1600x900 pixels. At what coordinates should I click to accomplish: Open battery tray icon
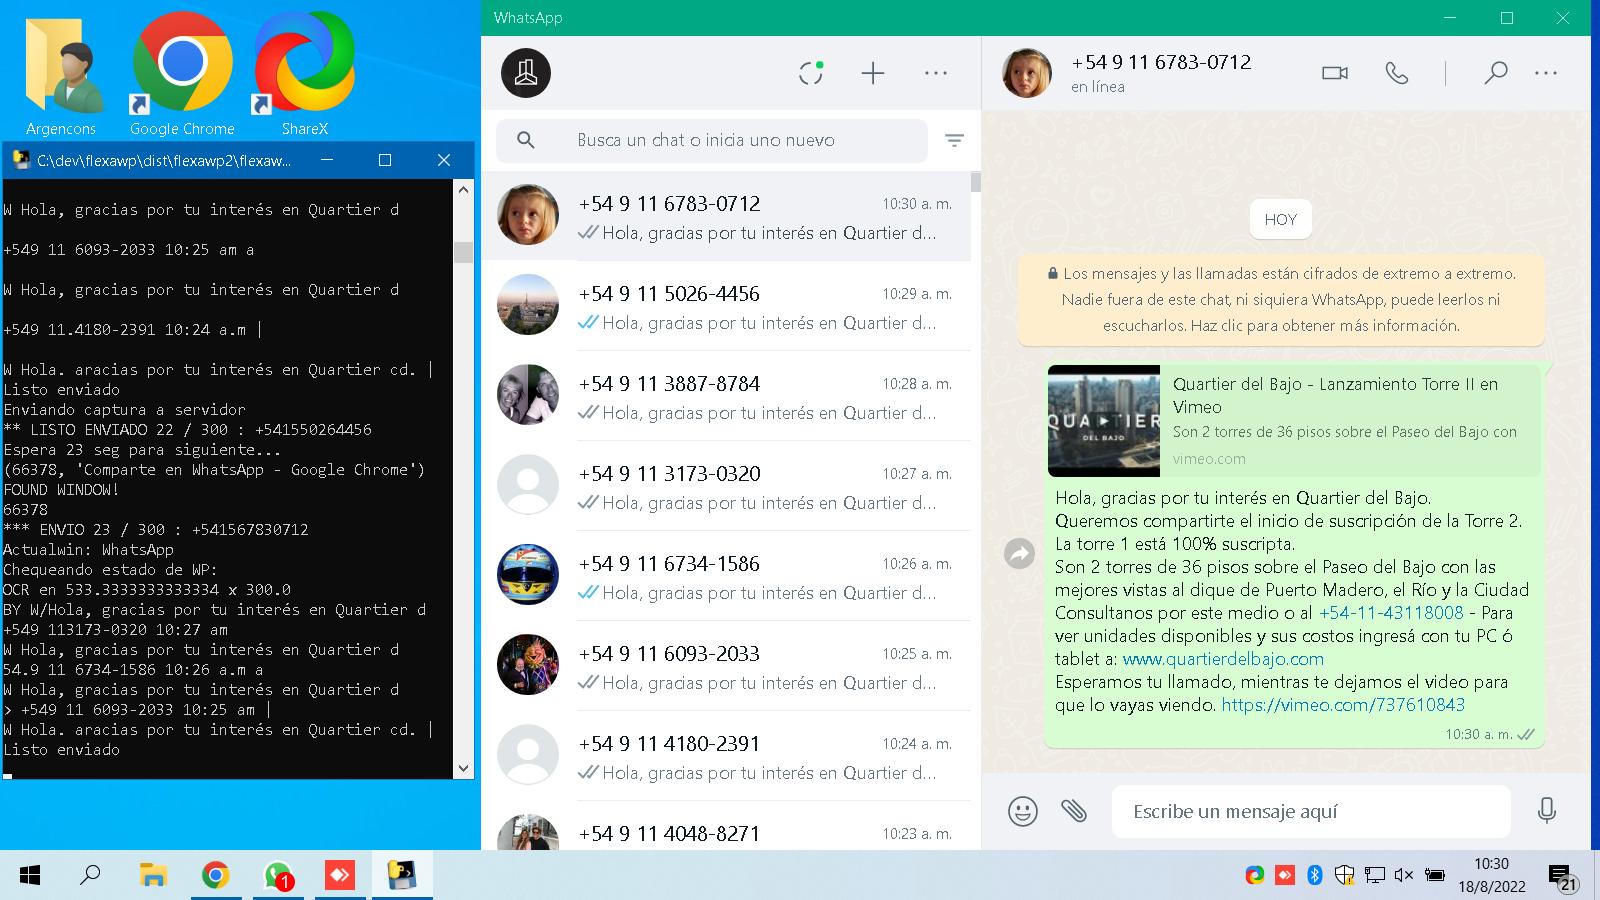1434,875
